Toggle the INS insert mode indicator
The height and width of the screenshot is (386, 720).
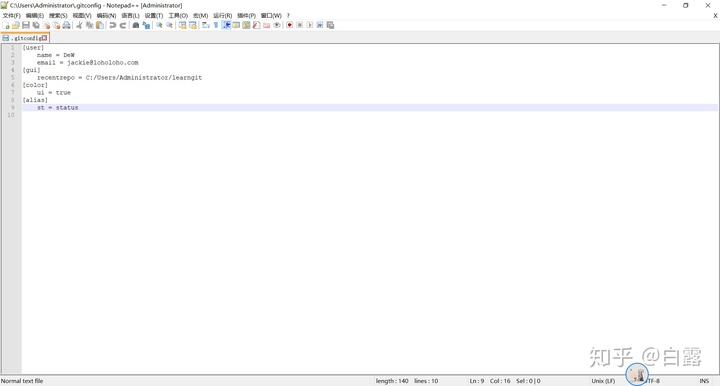[x=704, y=381]
